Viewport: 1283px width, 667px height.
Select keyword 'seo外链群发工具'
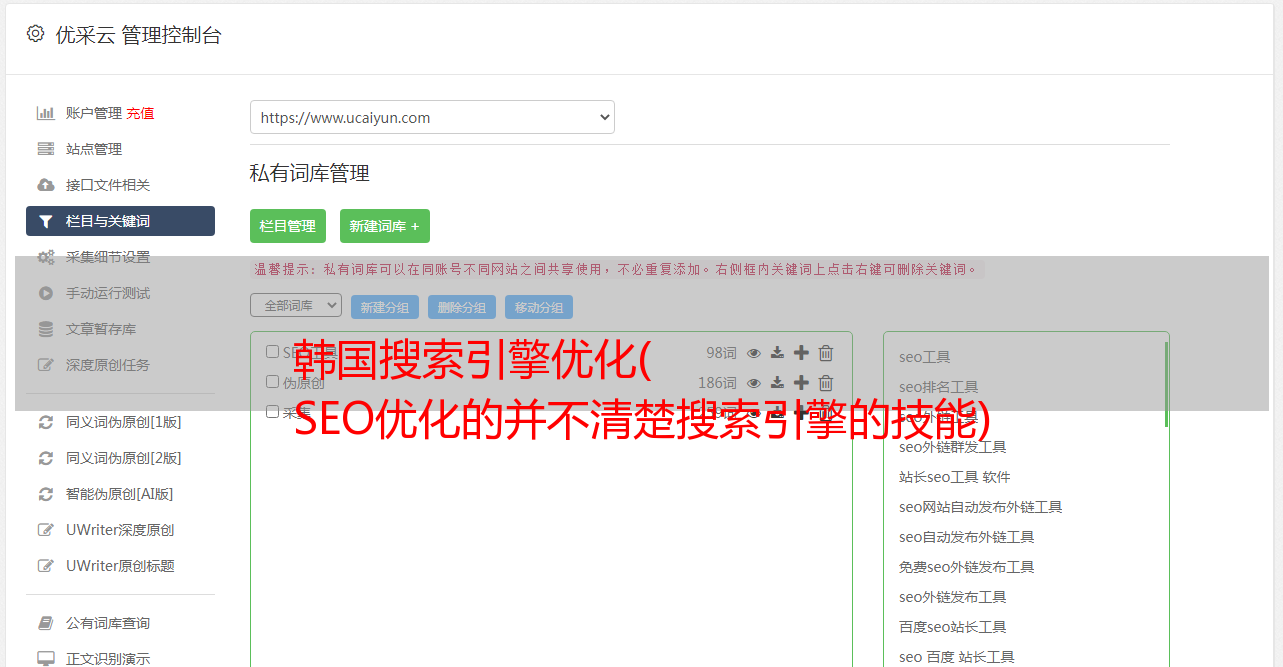(x=953, y=447)
